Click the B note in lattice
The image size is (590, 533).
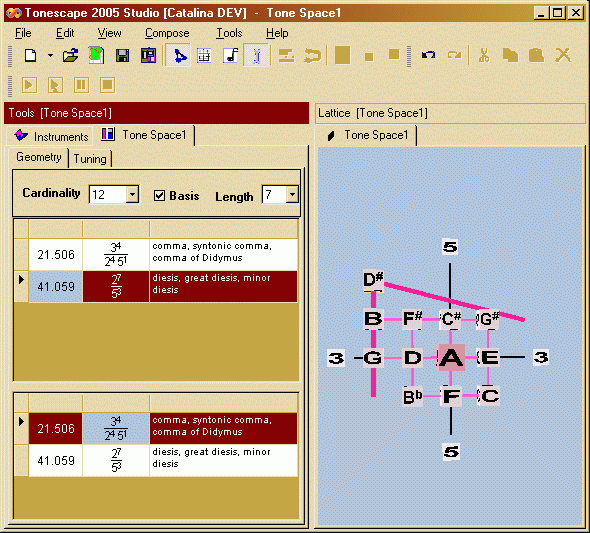373,319
